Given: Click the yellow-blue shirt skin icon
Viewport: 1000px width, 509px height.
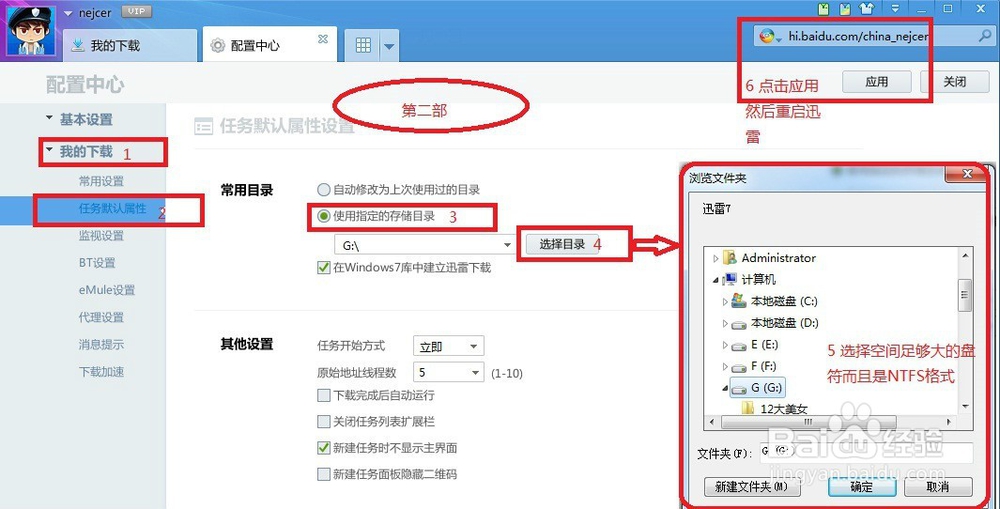Looking at the screenshot, I should pyautogui.click(x=844, y=9).
